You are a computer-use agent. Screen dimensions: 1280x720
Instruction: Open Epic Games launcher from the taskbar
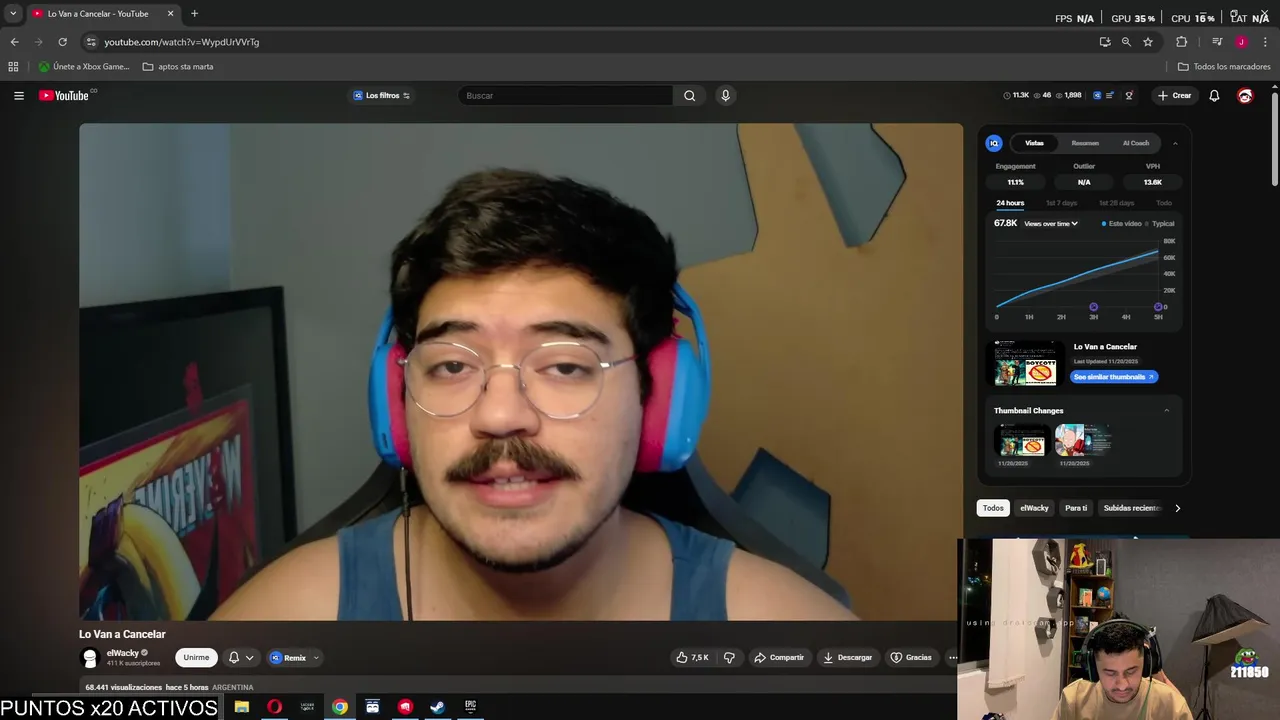[x=470, y=707]
